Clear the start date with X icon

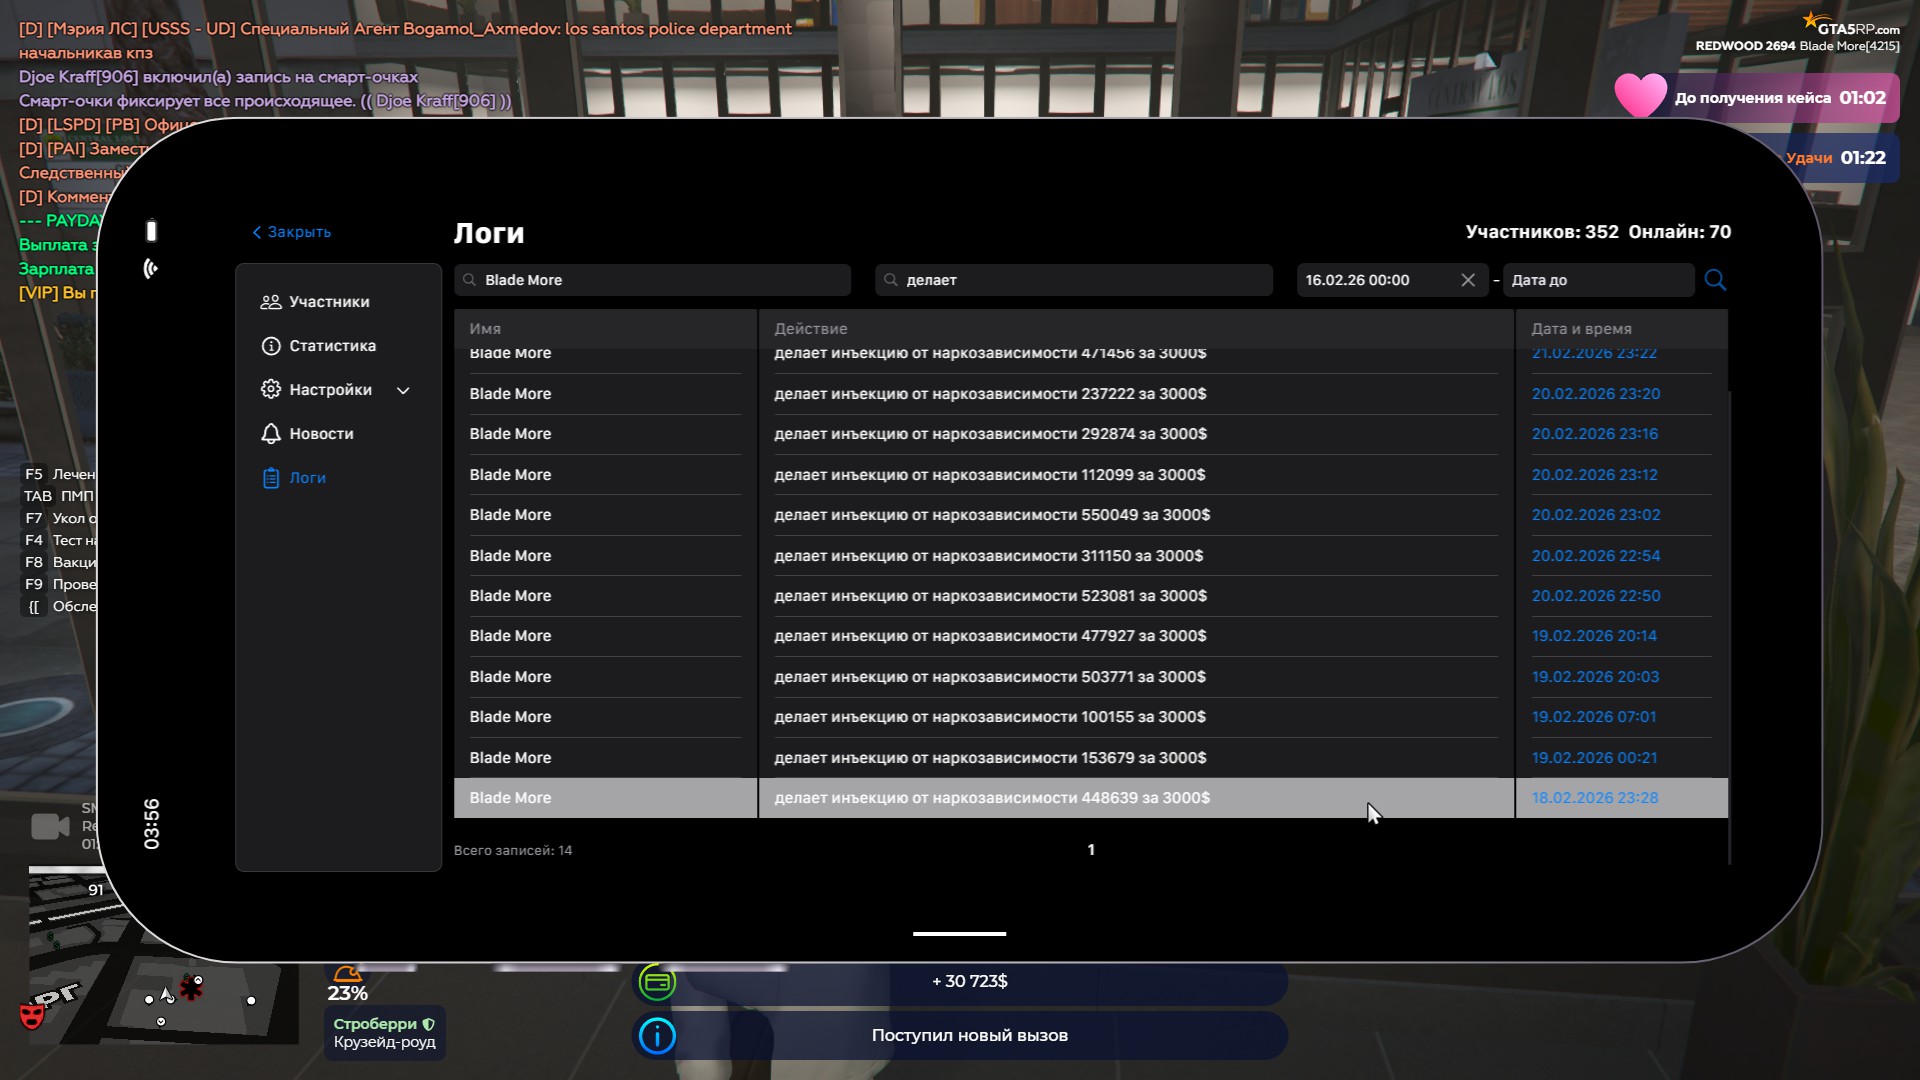[1468, 280]
